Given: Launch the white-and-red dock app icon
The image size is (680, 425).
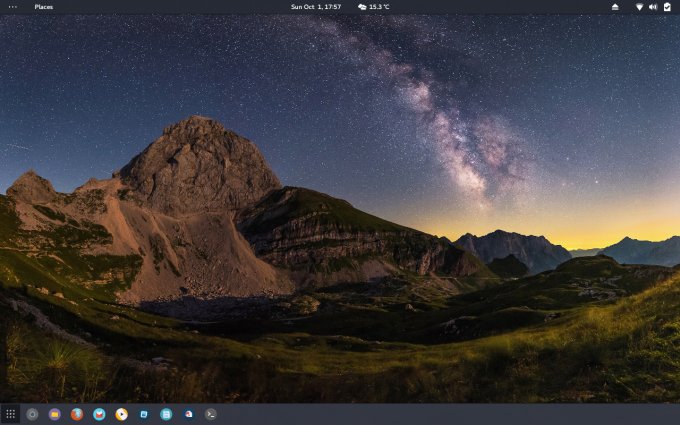Looking at the screenshot, I should pyautogui.click(x=189, y=414).
